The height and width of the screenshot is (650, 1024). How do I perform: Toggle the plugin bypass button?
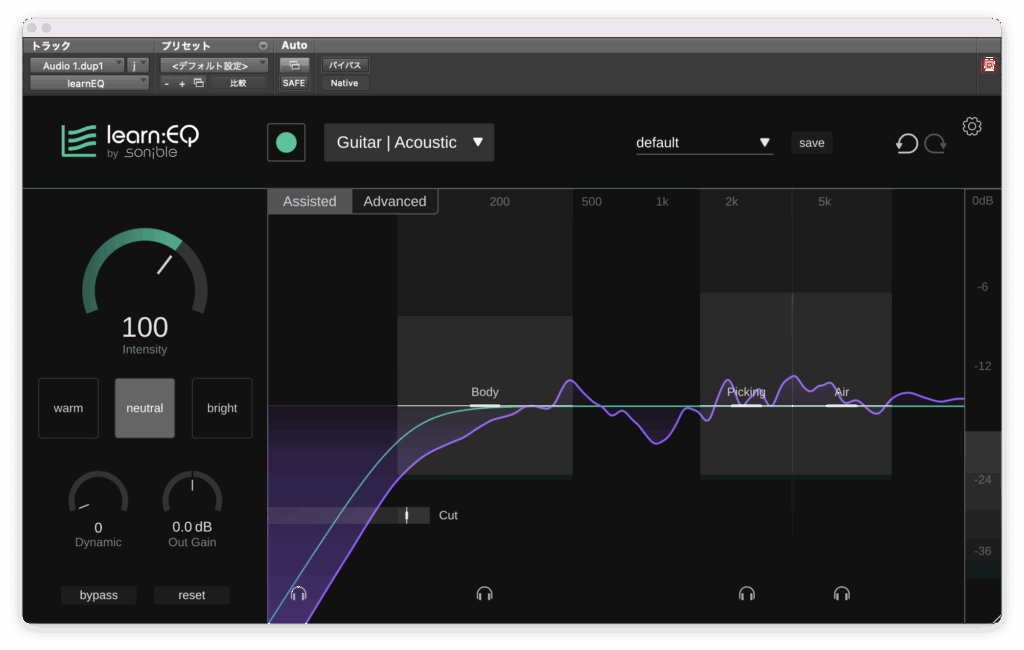coord(99,595)
